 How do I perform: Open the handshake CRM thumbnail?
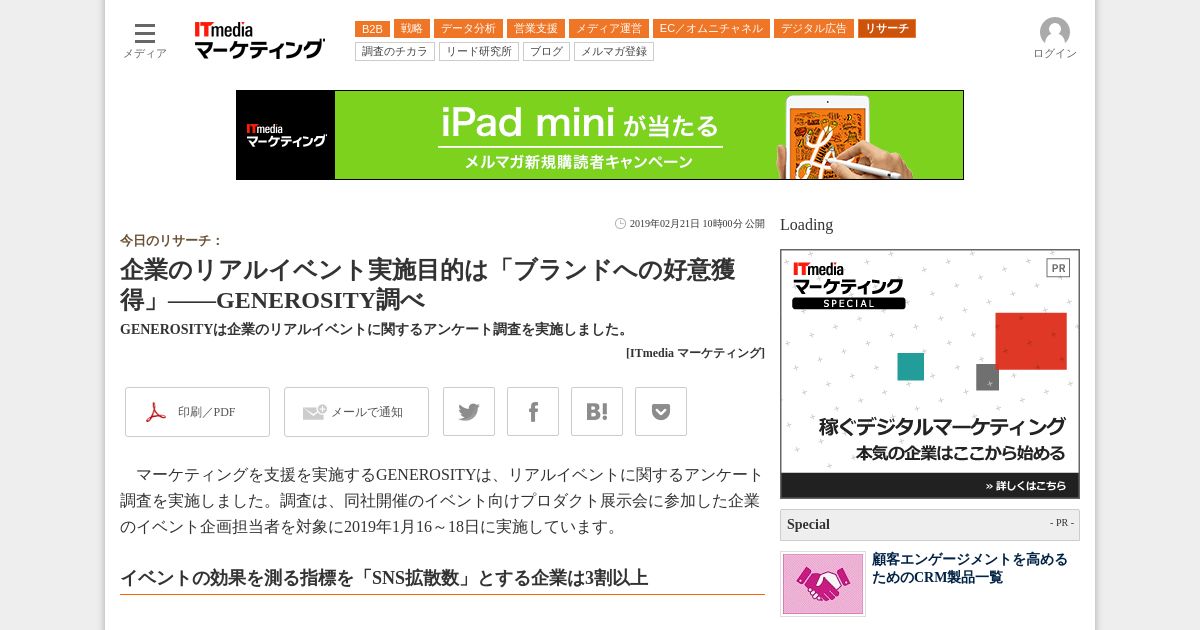(823, 584)
